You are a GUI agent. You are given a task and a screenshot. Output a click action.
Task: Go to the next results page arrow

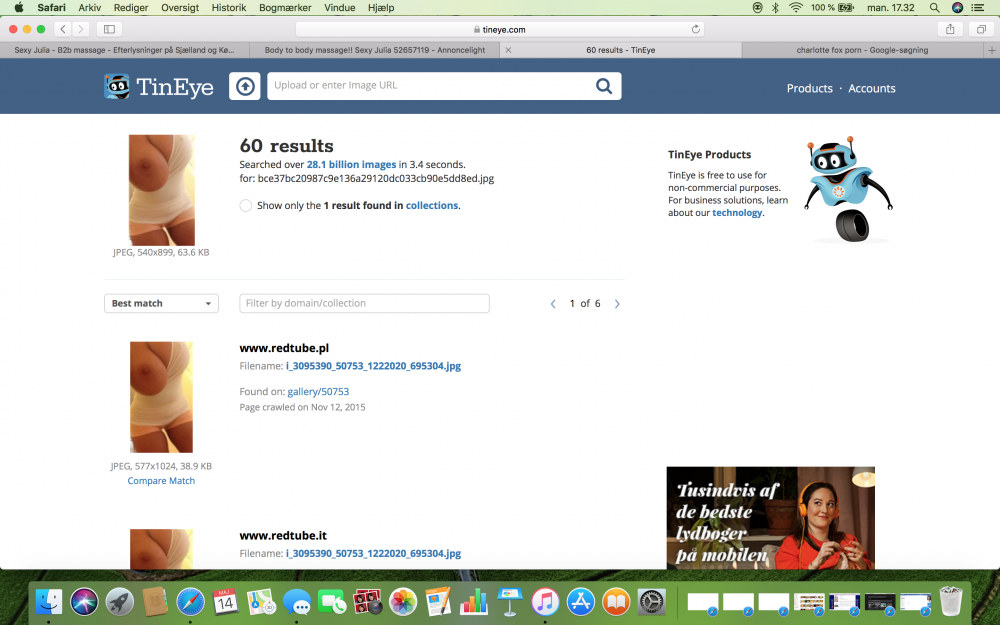[617, 304]
